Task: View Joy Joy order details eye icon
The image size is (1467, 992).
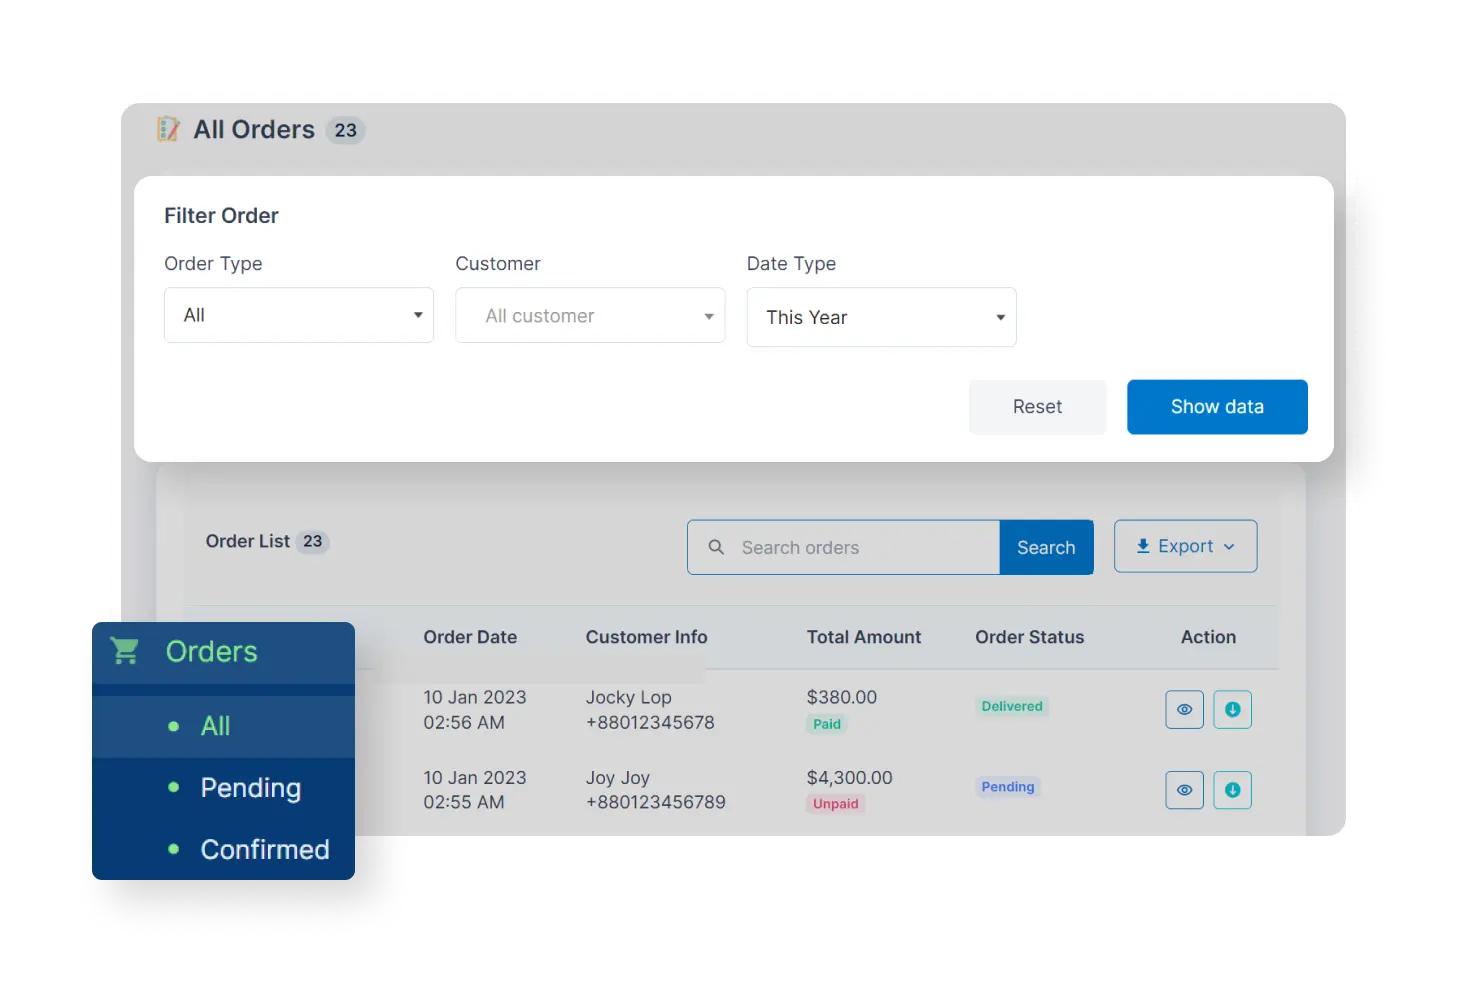Action: (x=1184, y=790)
